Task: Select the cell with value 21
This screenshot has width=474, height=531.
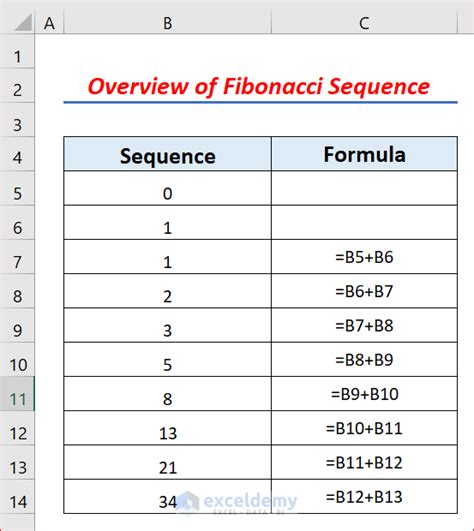Action: [x=167, y=462]
